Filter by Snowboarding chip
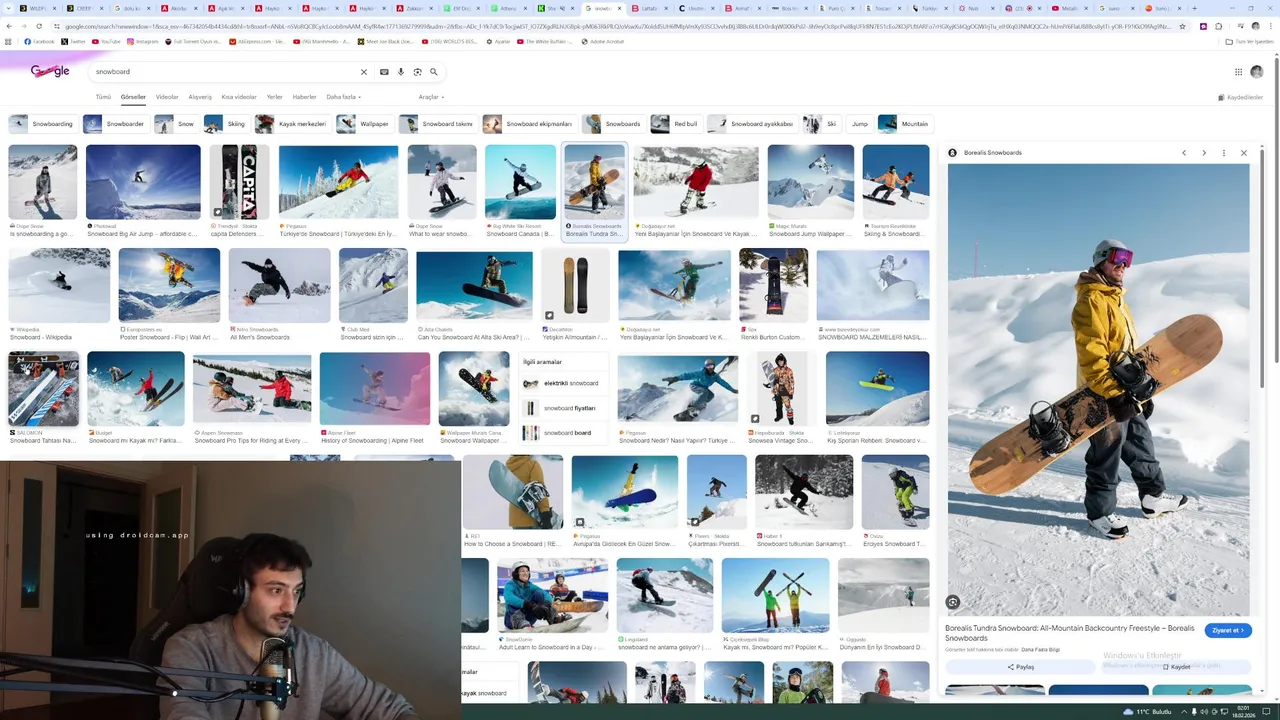 [x=42, y=124]
